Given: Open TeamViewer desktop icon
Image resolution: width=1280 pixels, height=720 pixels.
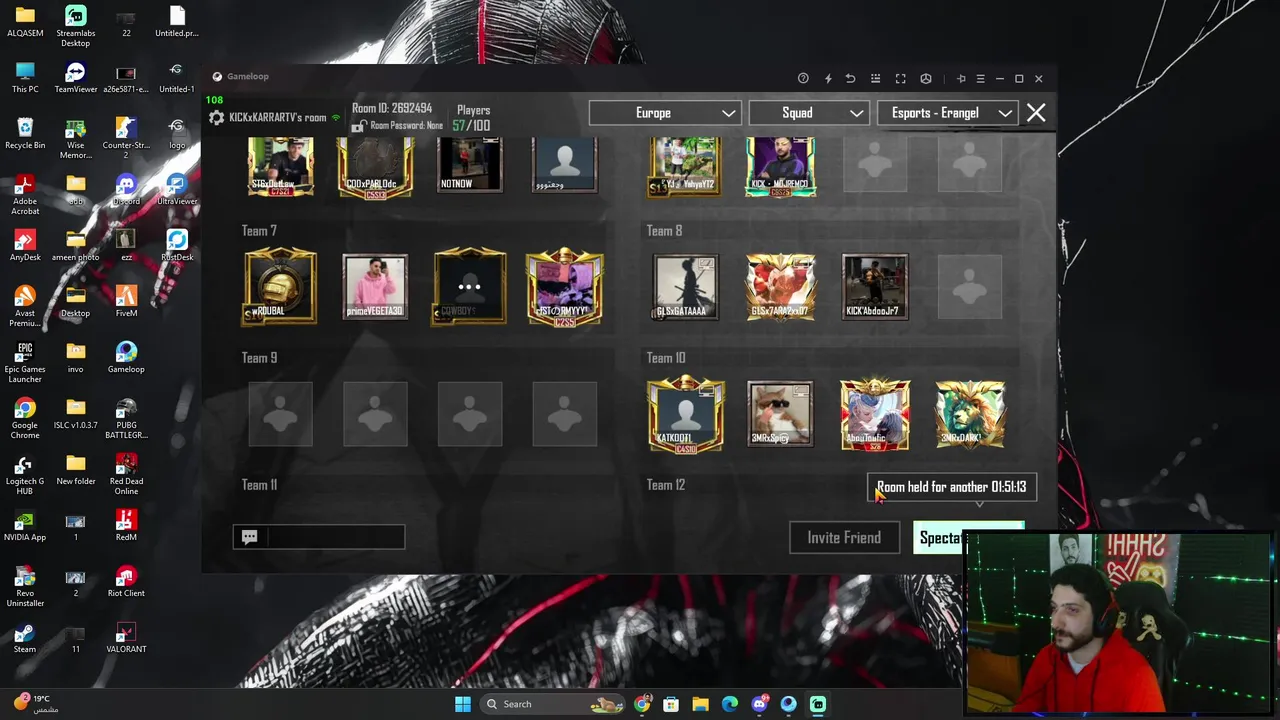Looking at the screenshot, I should [x=75, y=78].
